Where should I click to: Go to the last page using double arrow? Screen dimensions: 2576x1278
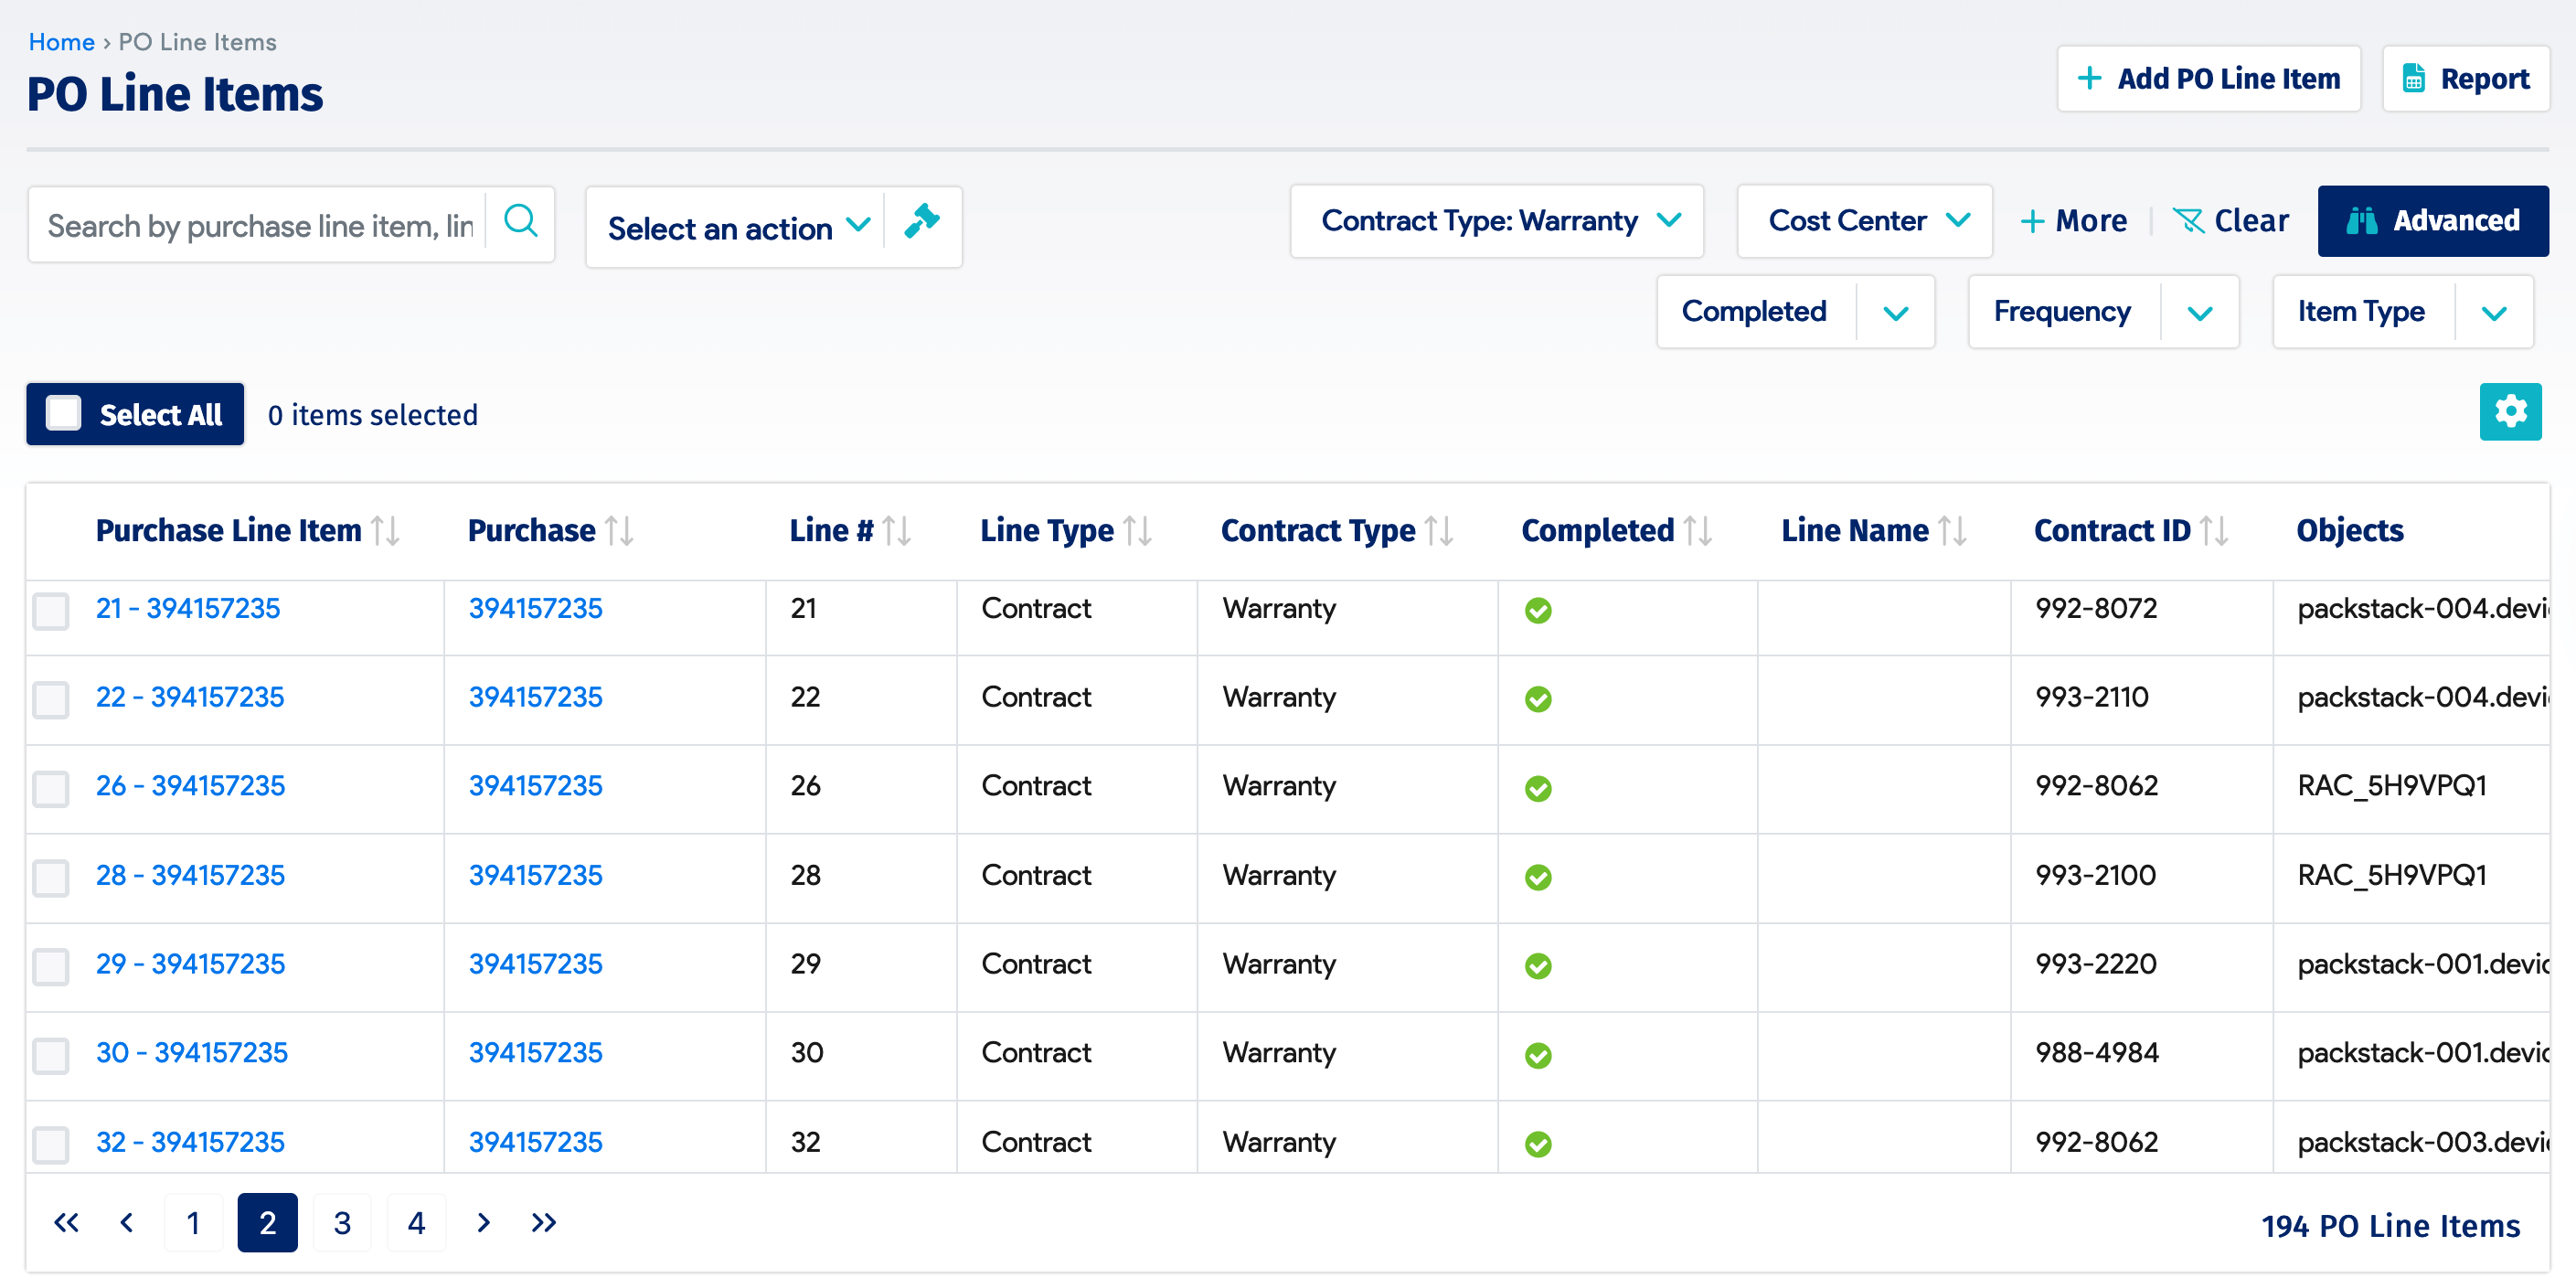click(543, 1223)
